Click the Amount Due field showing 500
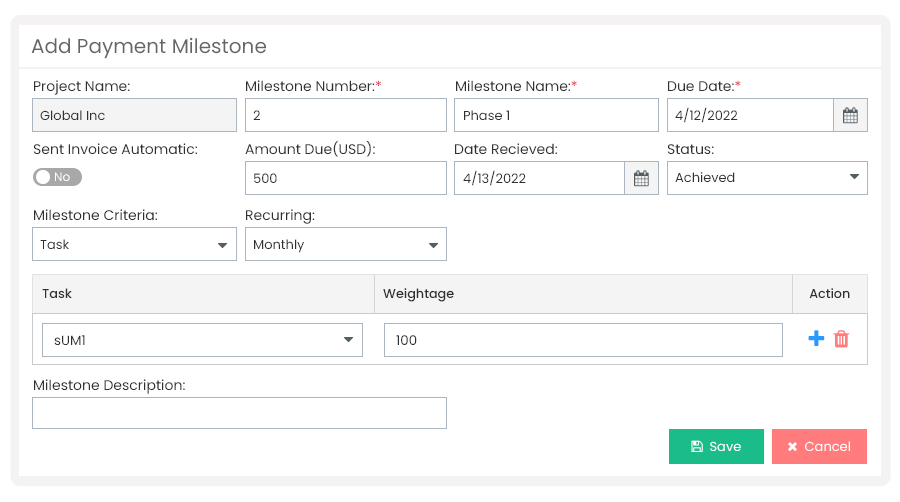 coord(346,178)
